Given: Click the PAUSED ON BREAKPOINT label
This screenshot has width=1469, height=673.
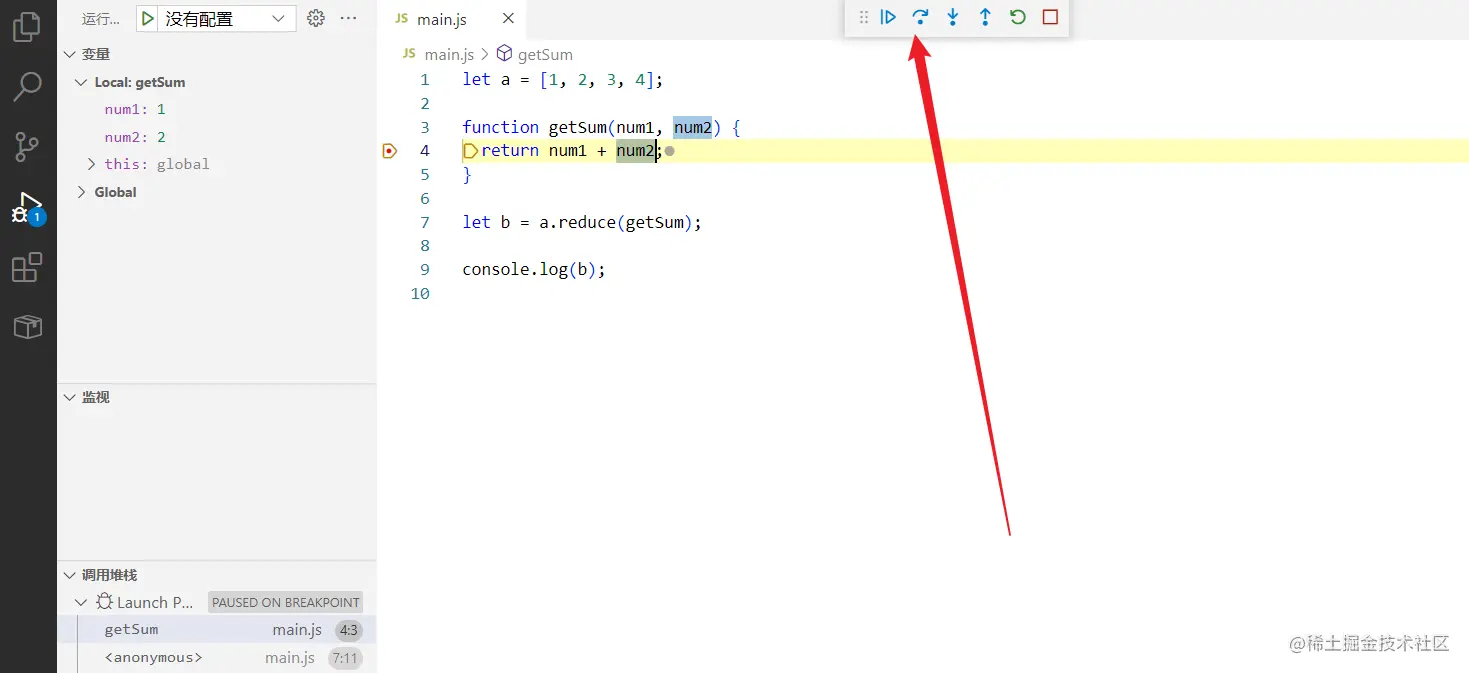Looking at the screenshot, I should [x=286, y=602].
